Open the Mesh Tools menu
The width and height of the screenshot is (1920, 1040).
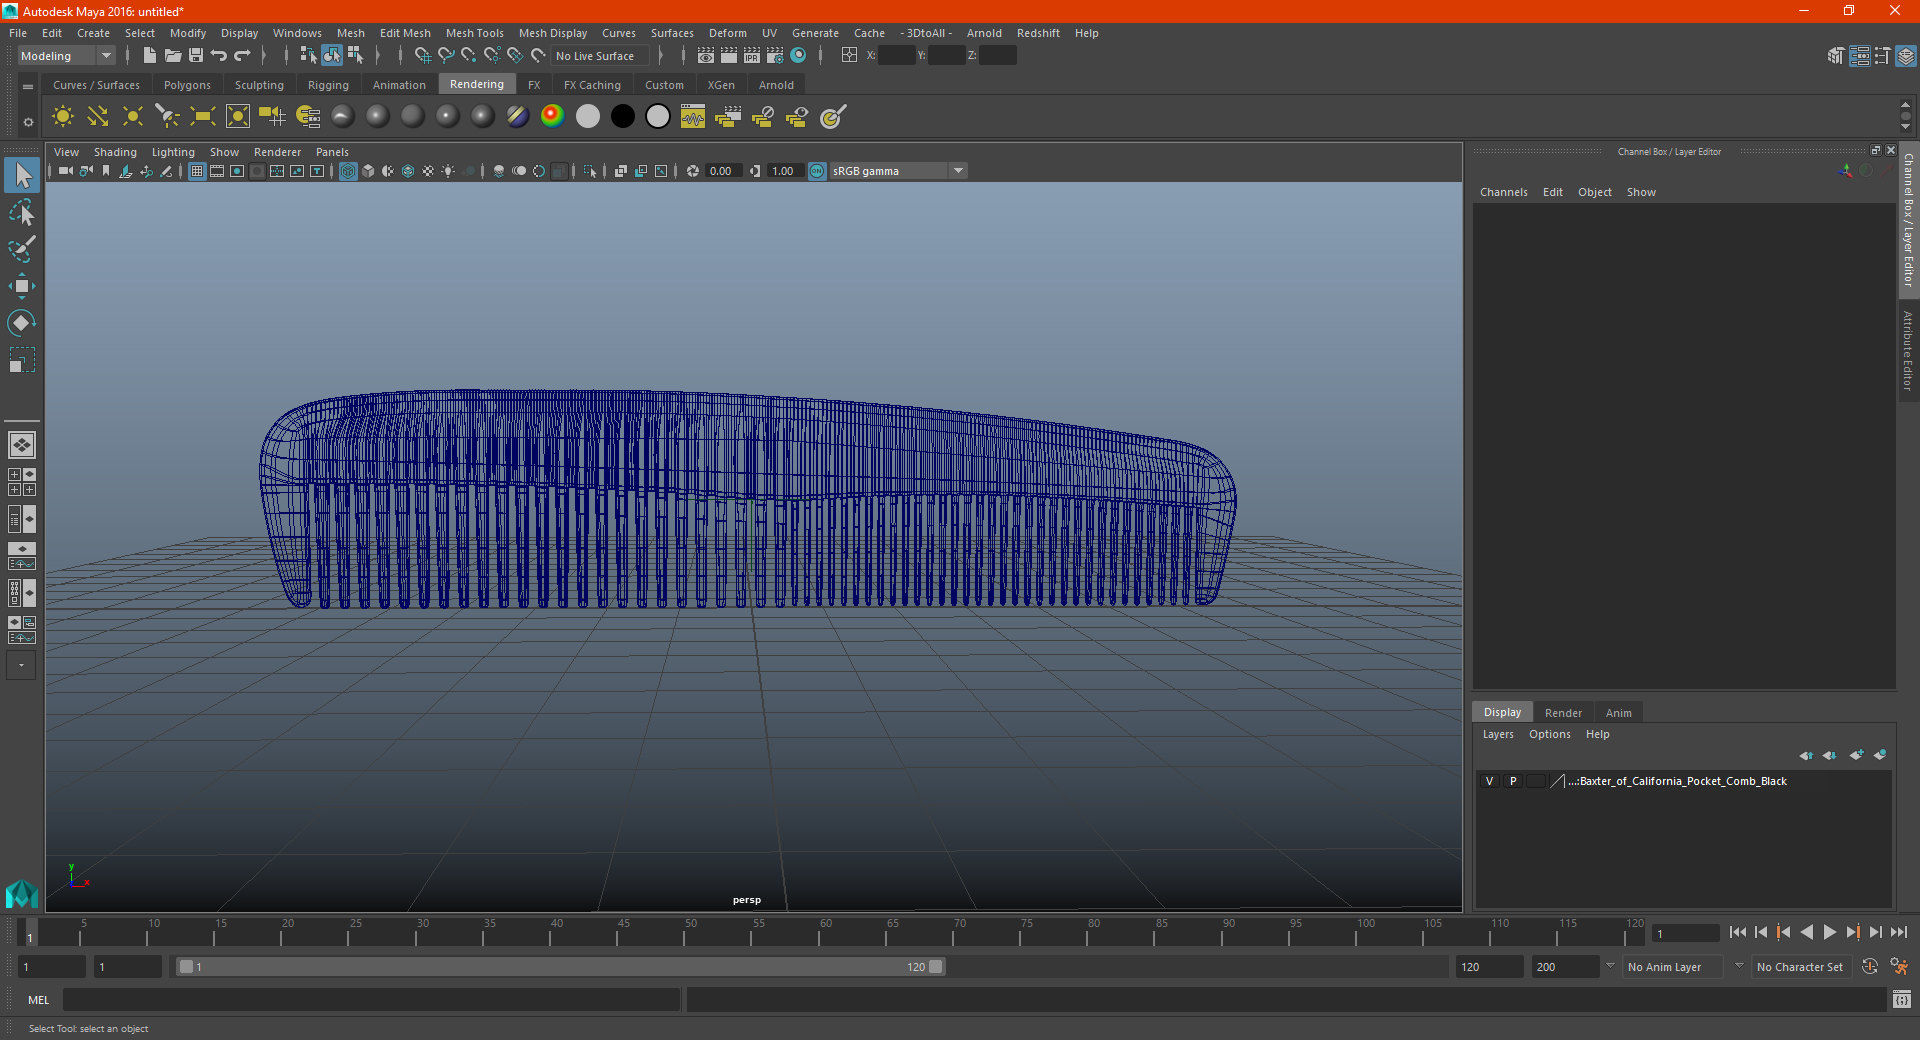[x=474, y=33]
